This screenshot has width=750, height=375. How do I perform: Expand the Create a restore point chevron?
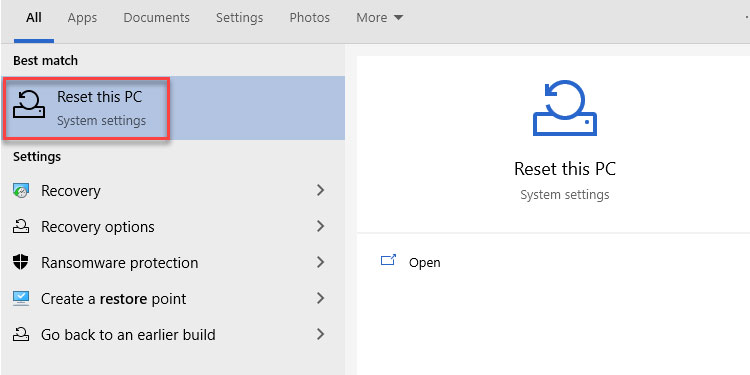click(x=320, y=298)
